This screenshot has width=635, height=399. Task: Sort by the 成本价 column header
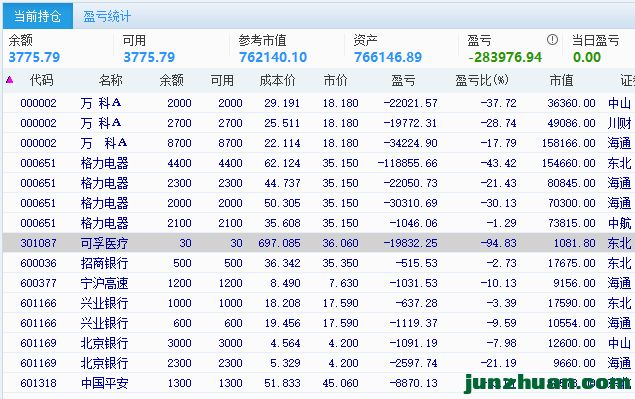[277, 80]
